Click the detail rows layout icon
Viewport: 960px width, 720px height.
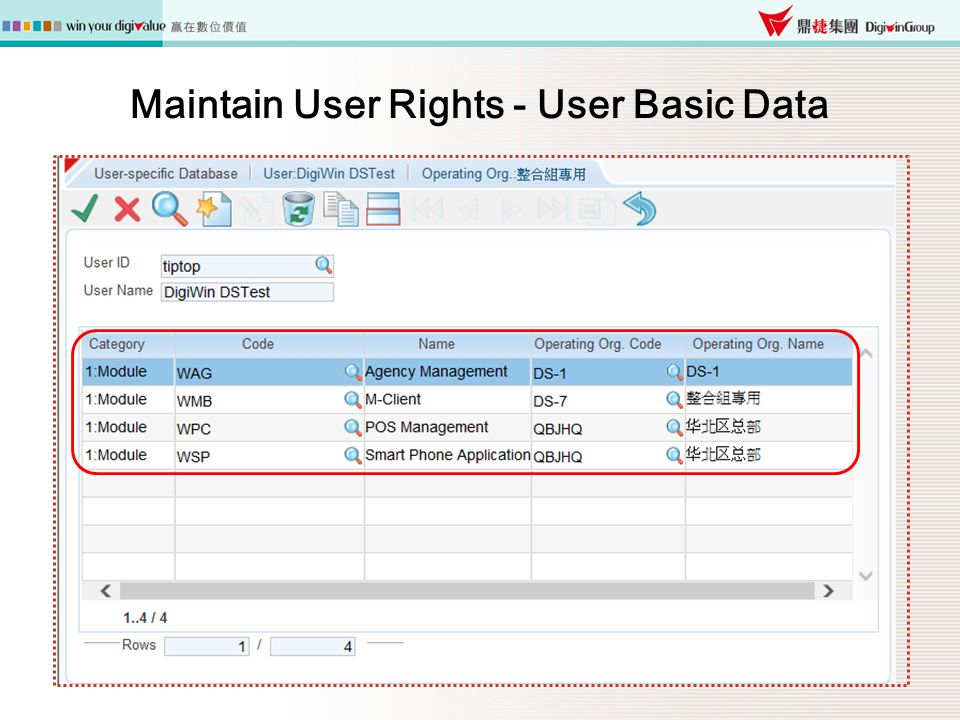pyautogui.click(x=383, y=209)
